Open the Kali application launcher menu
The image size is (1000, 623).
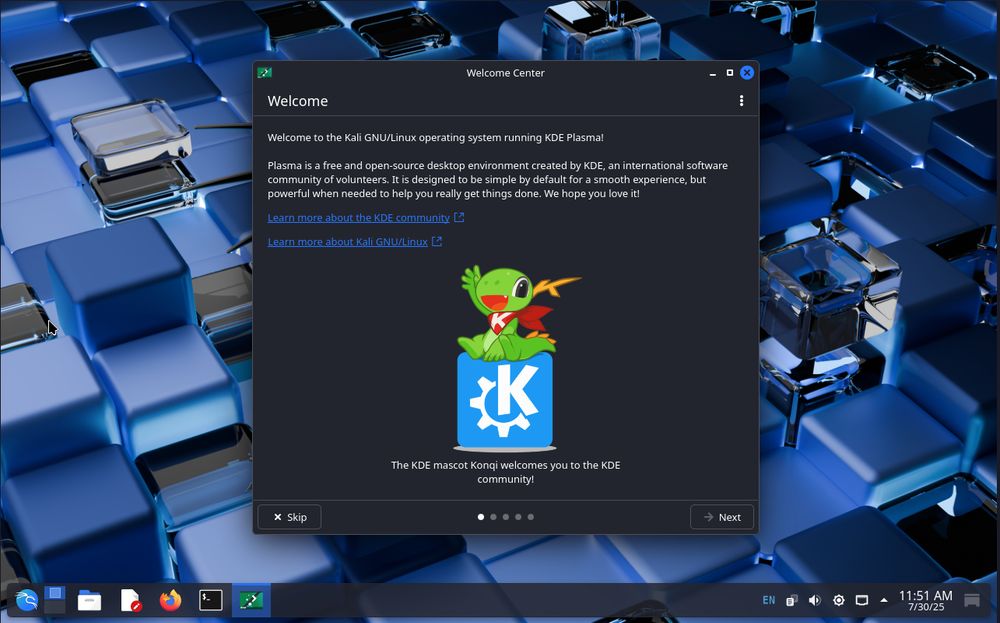click(27, 600)
